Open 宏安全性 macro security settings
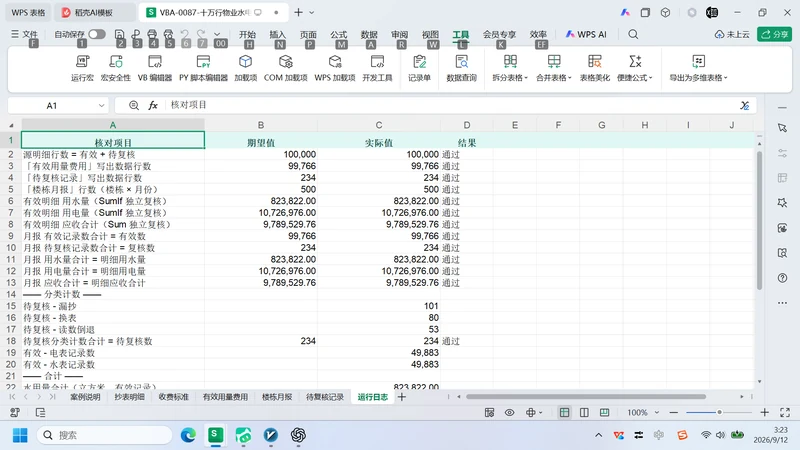This screenshot has width=800, height=450. click(x=116, y=68)
